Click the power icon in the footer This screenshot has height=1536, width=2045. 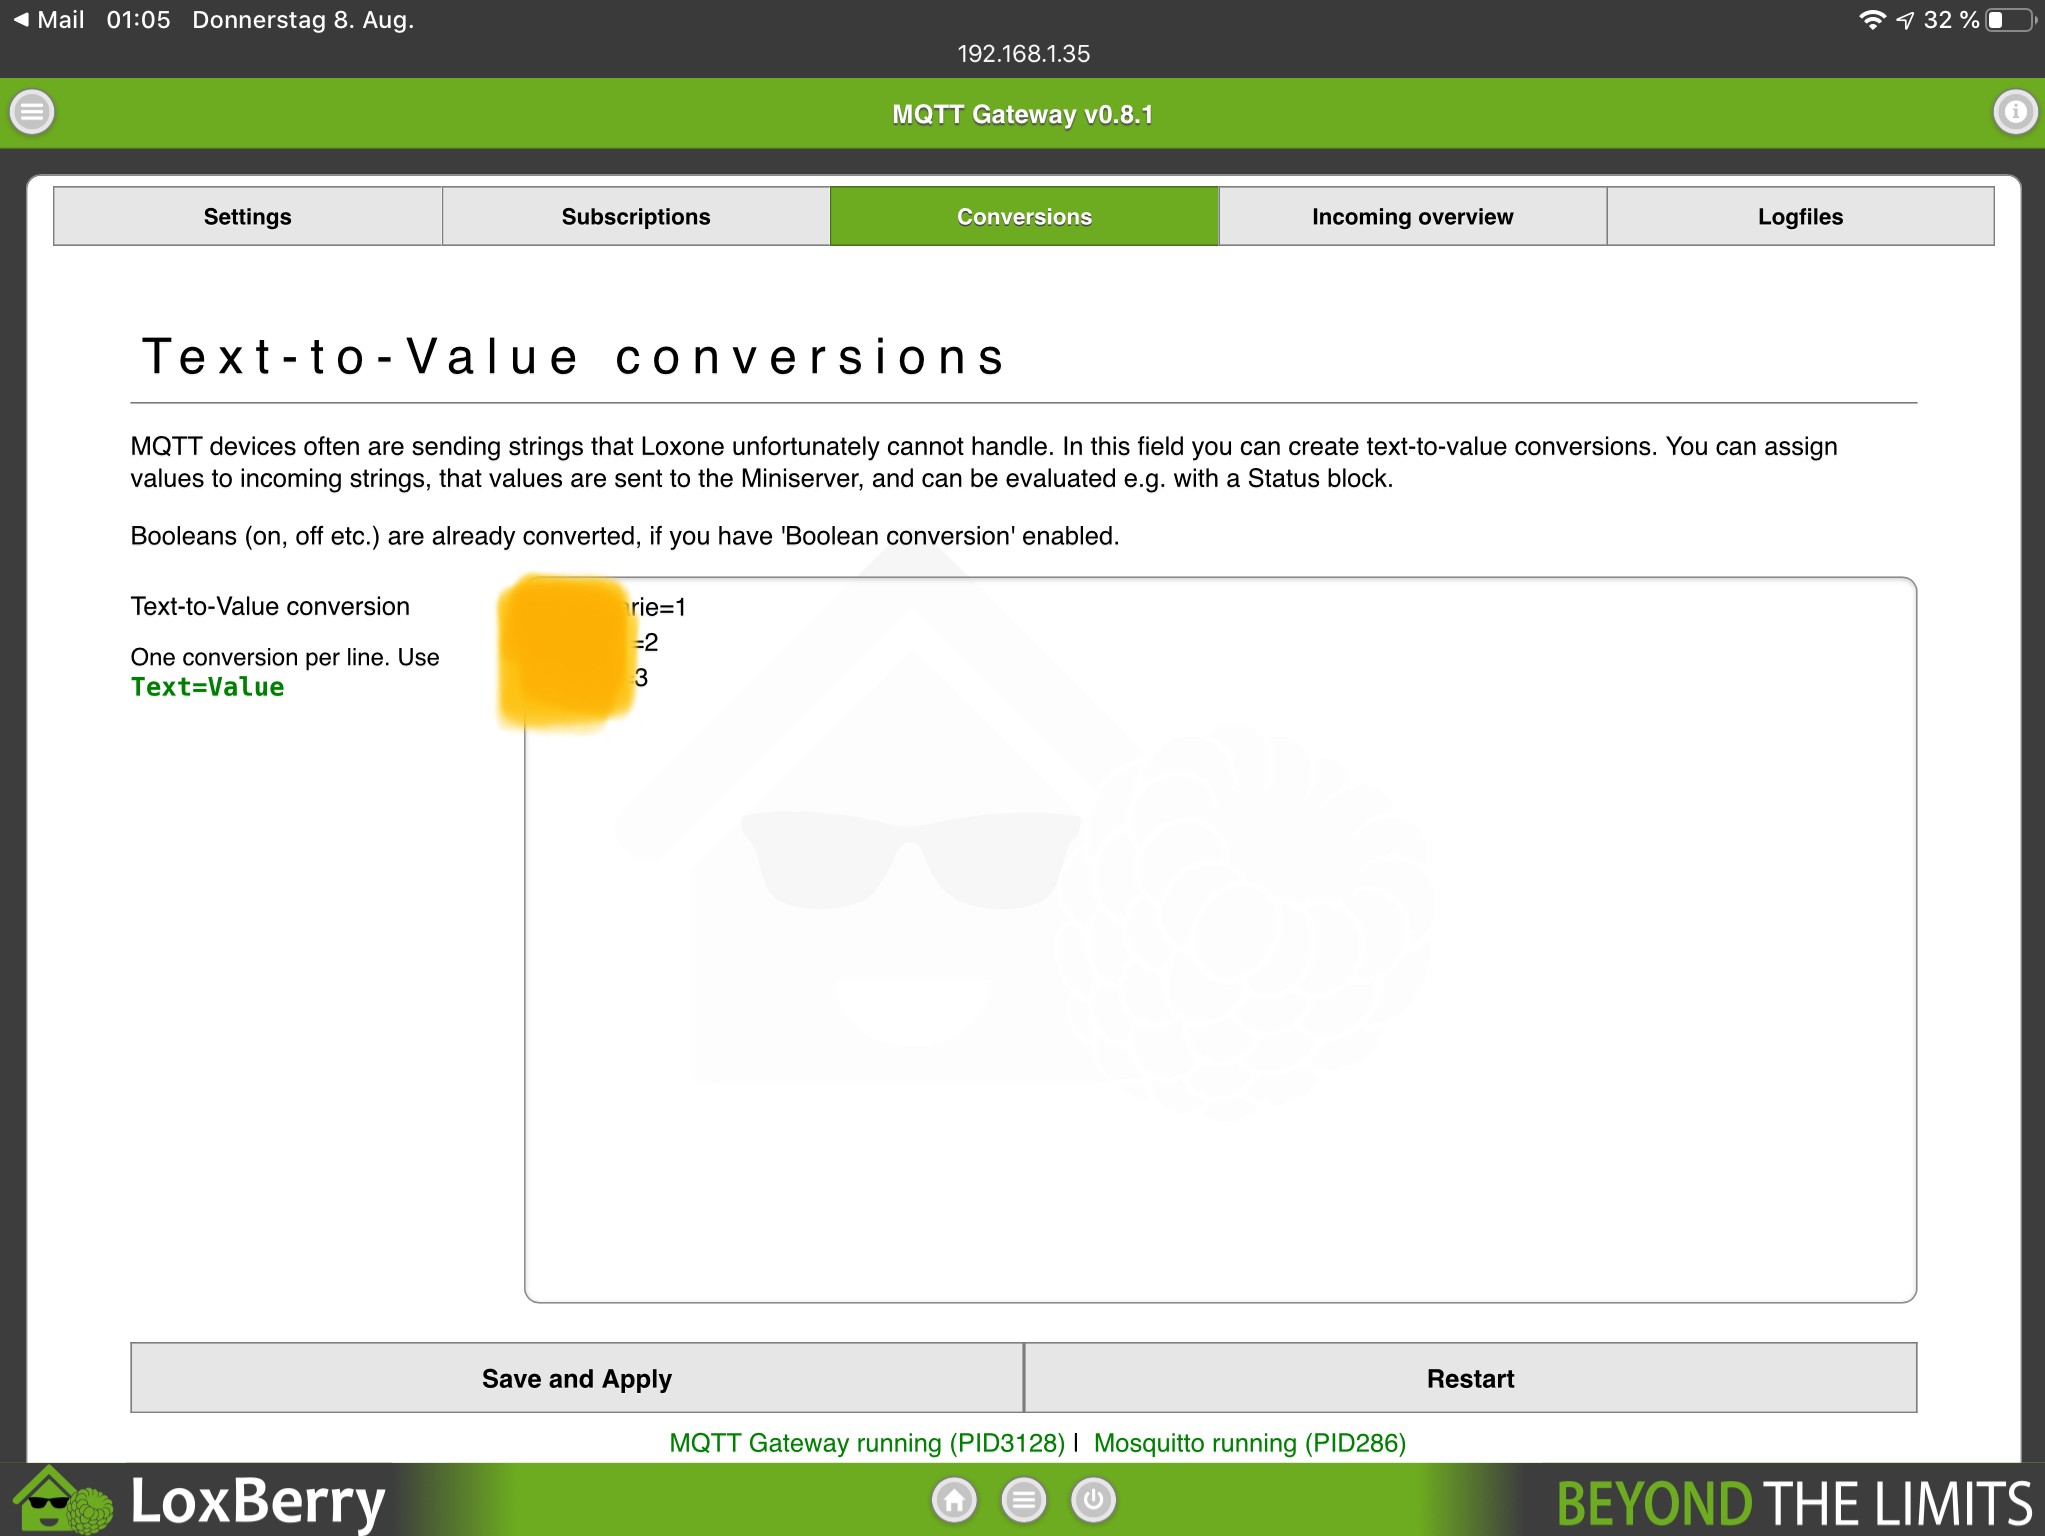[1093, 1499]
